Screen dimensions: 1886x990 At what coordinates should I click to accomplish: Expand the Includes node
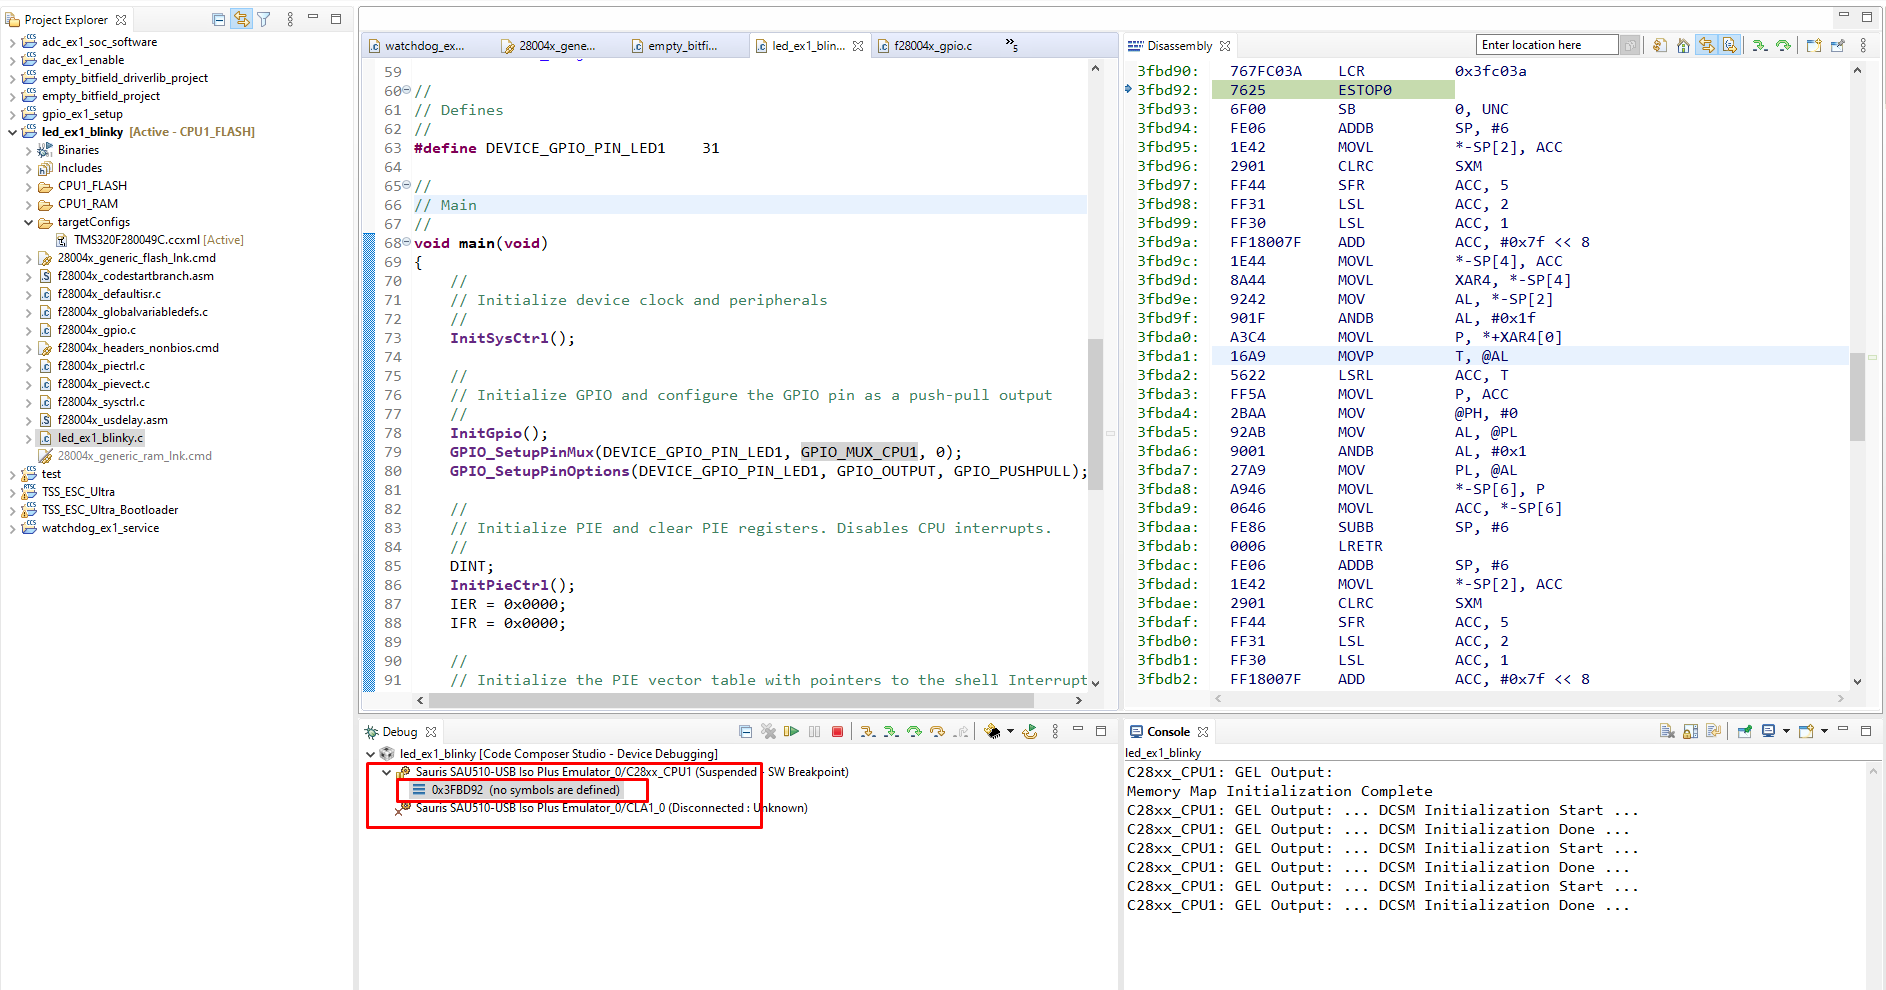pos(28,168)
